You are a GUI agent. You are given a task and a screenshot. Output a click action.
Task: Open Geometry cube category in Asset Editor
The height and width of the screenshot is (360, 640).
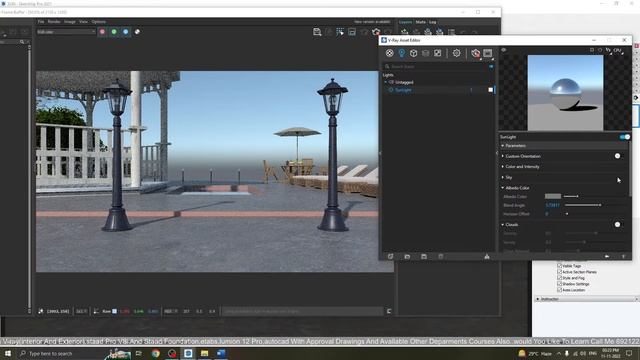pos(413,53)
